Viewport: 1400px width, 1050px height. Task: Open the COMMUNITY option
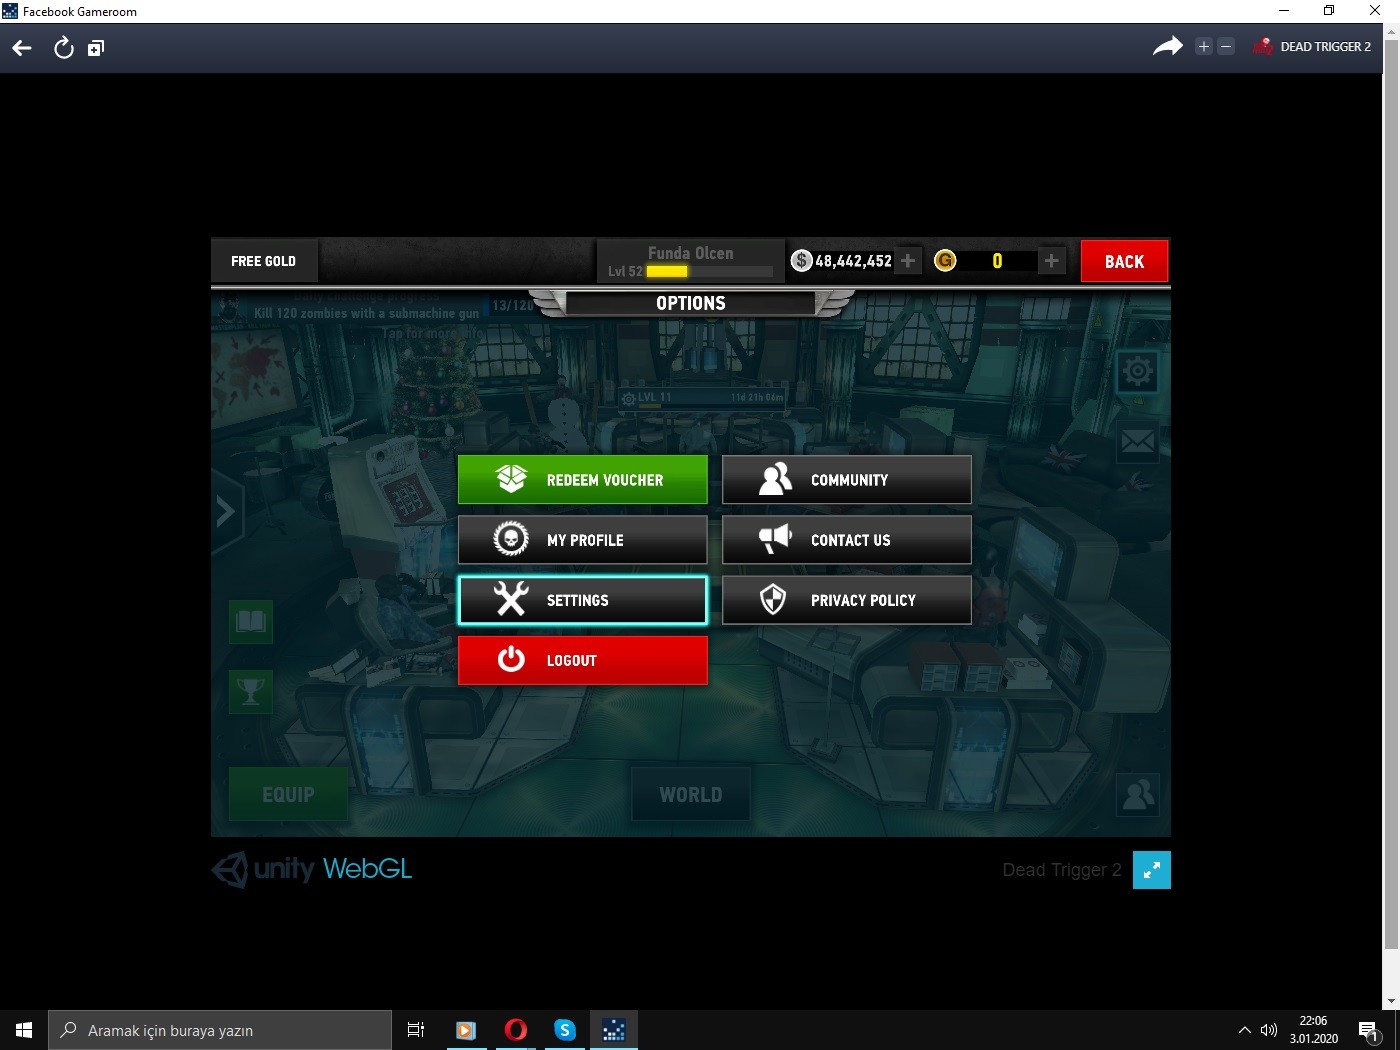pos(847,480)
